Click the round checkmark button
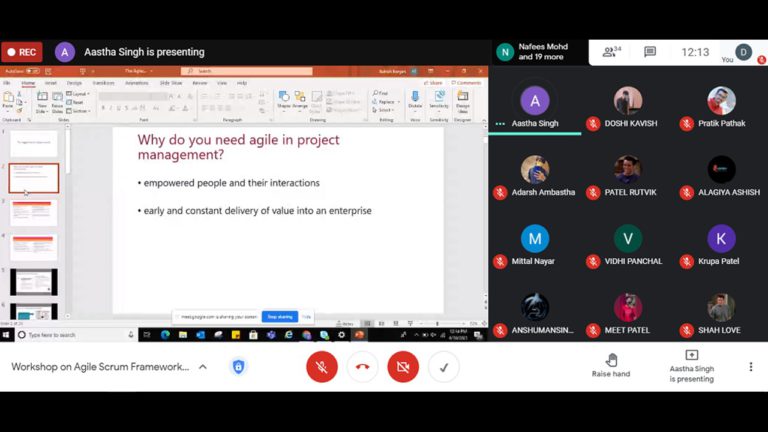Image resolution: width=768 pixels, height=432 pixels. coord(443,367)
